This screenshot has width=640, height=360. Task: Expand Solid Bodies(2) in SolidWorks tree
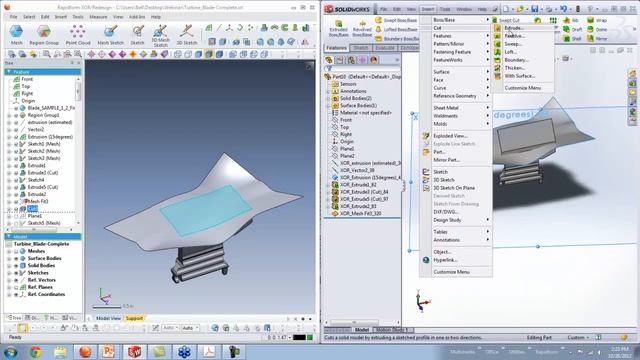click(328, 98)
